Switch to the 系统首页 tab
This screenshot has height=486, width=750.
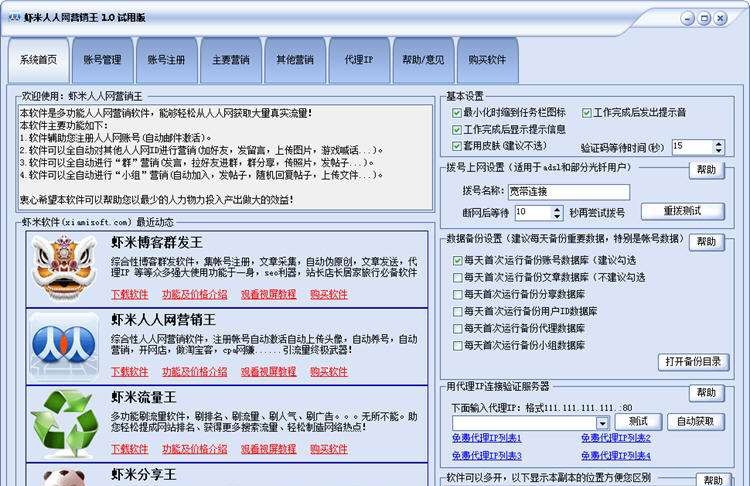point(38,60)
